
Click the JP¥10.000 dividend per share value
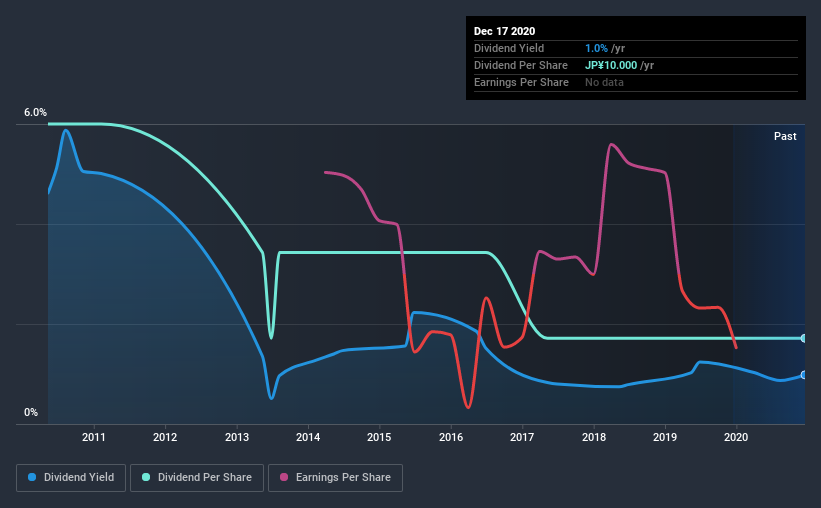611,65
